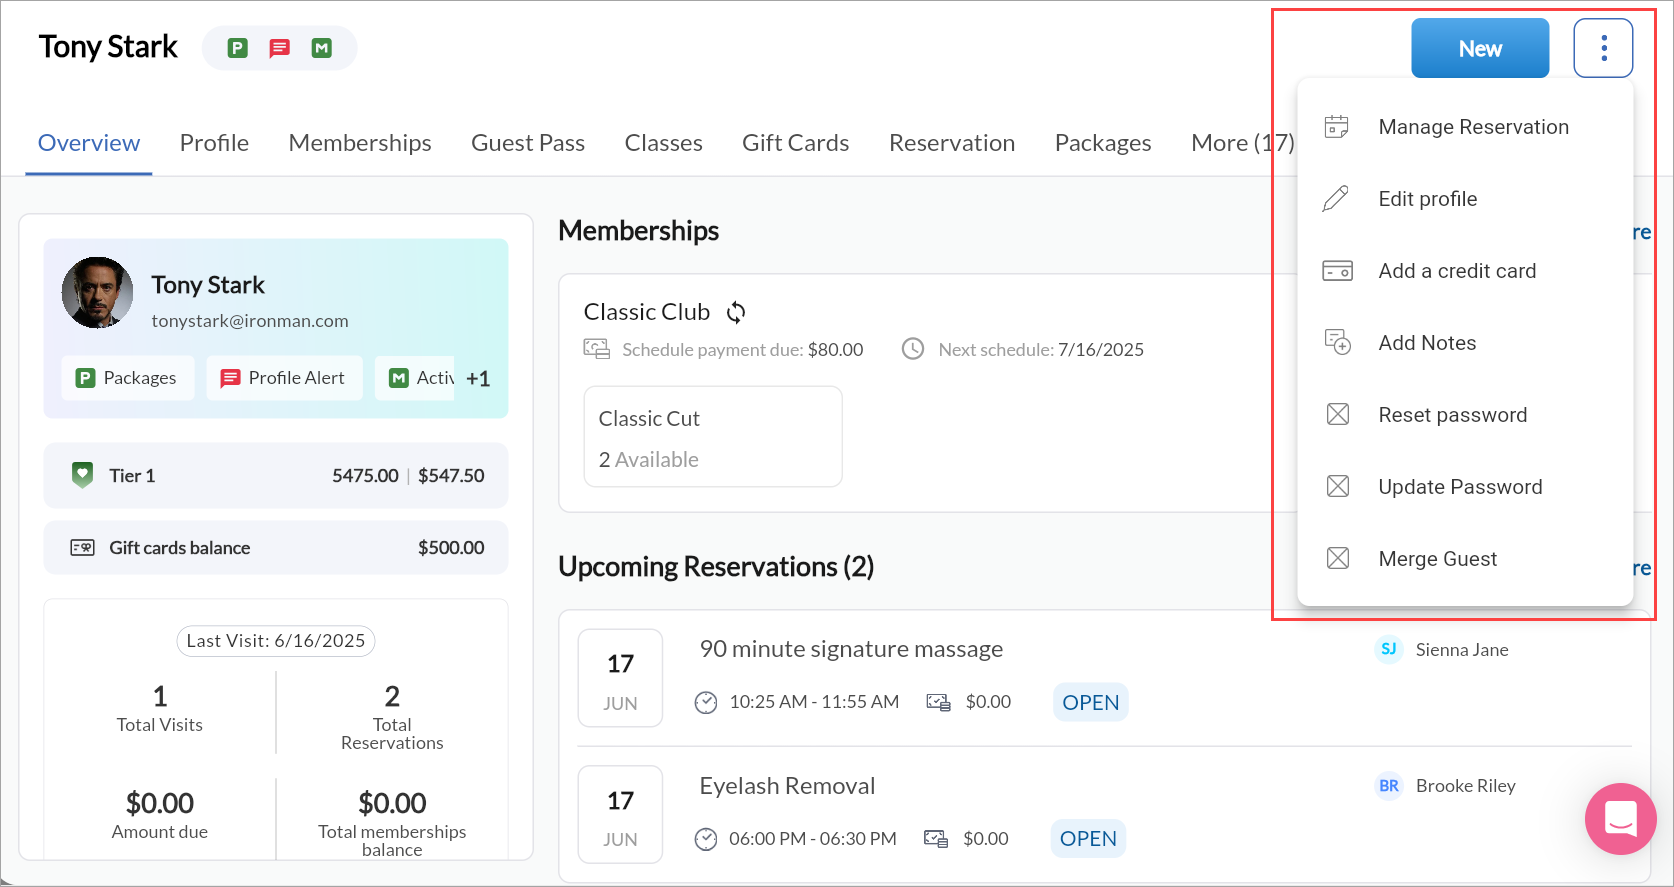
Task: Click the Brooke Riley provider name
Action: pyautogui.click(x=1466, y=786)
